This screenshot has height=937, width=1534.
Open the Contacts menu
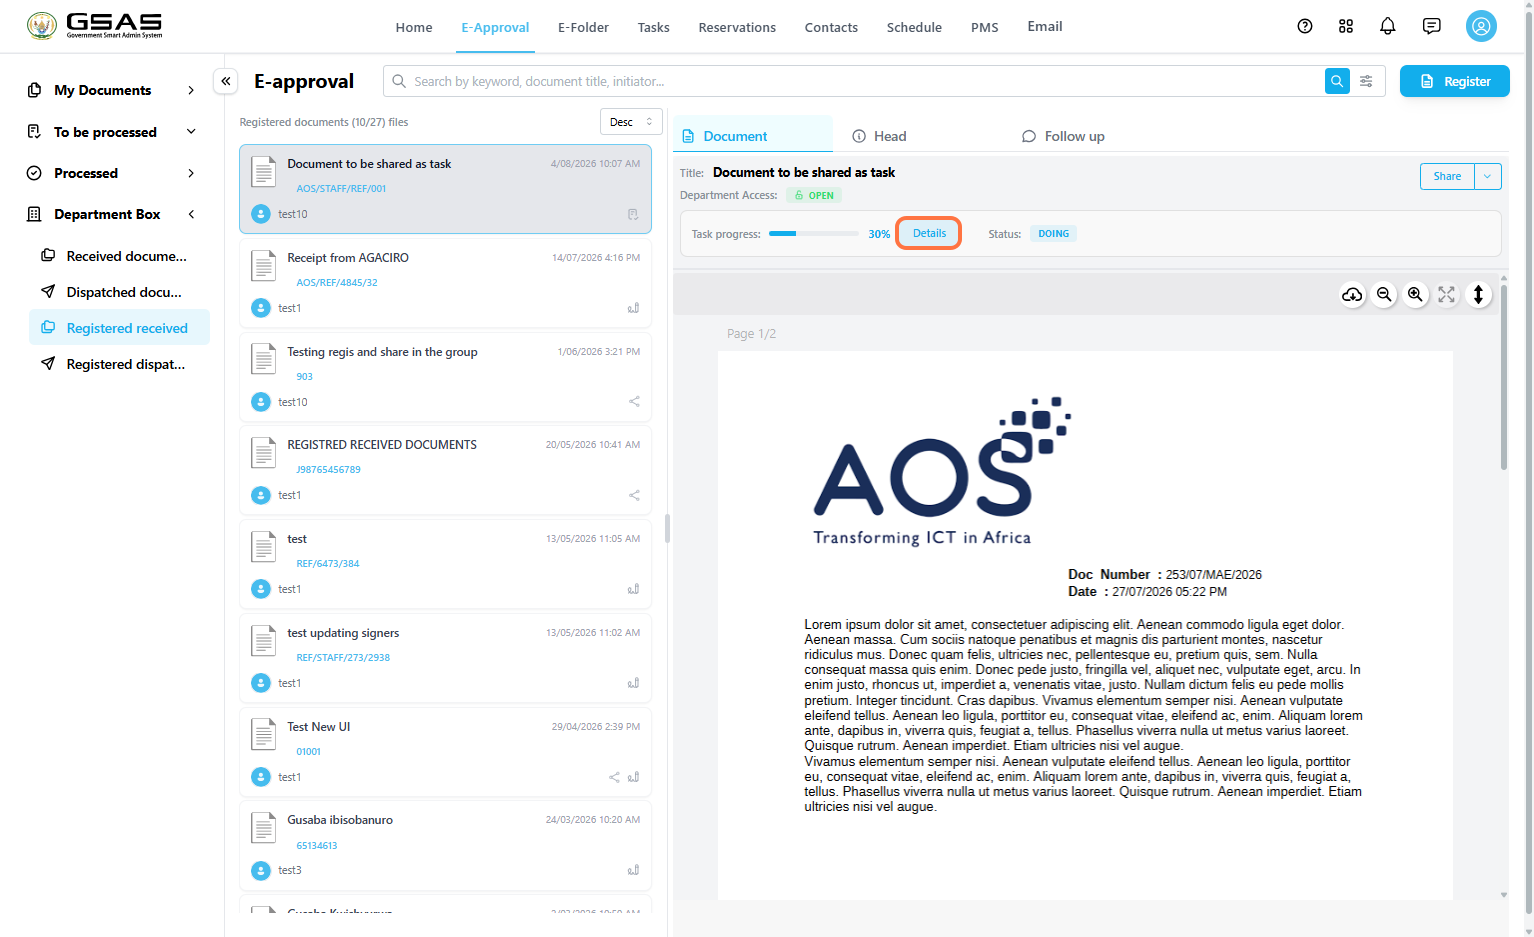tap(831, 27)
